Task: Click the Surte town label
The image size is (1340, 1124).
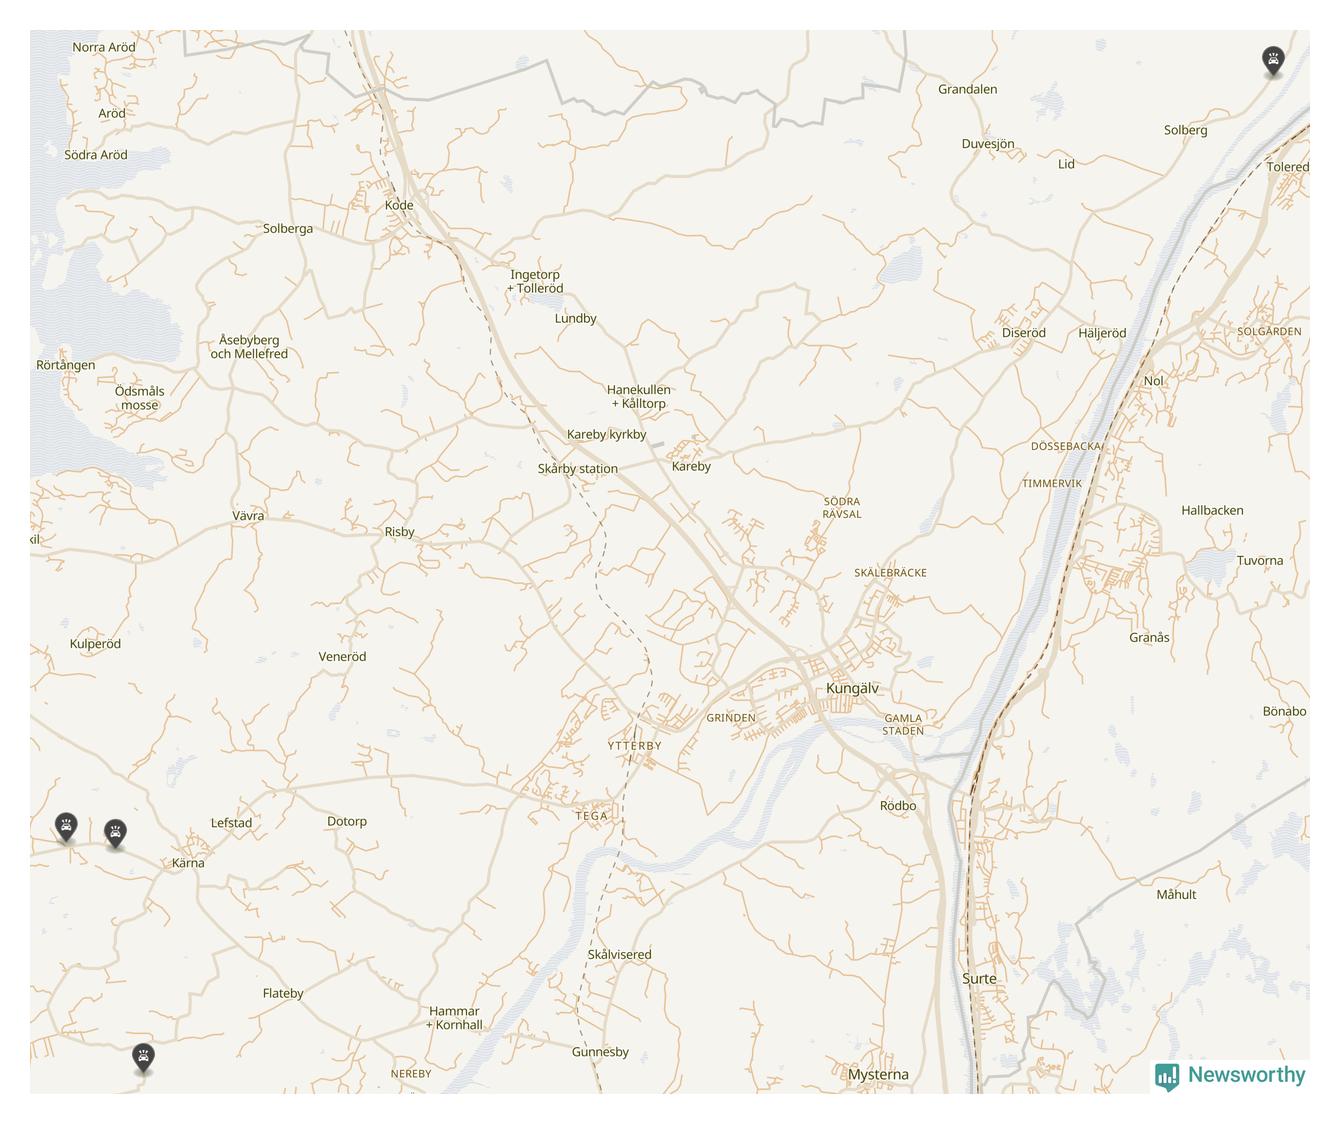Action: (979, 978)
